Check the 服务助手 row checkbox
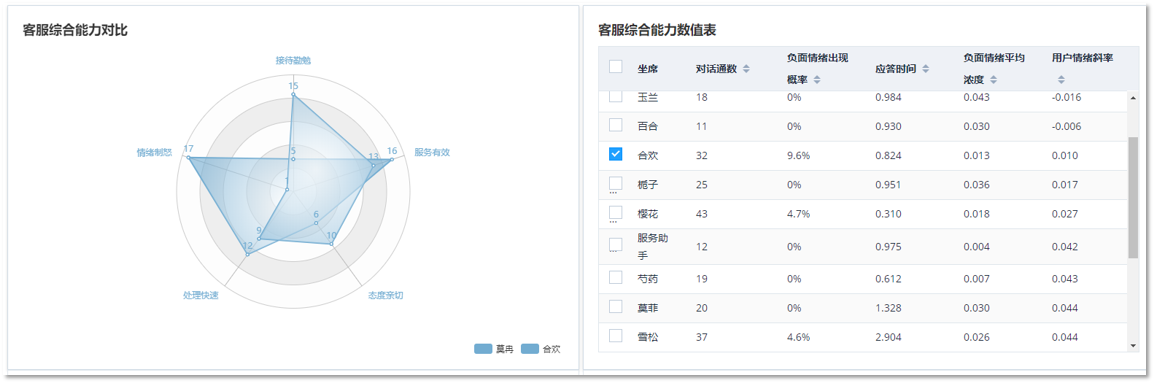The image size is (1155, 384). point(616,245)
